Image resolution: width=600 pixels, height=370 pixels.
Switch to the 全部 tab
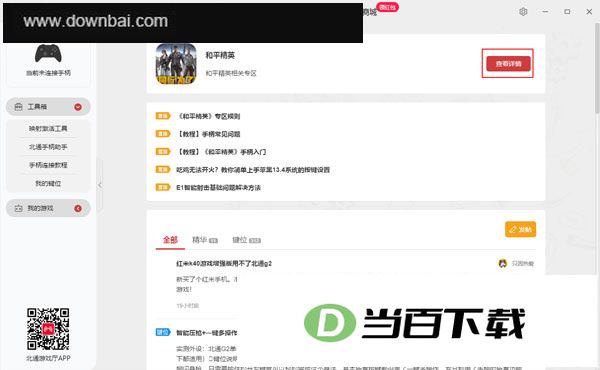click(170, 240)
